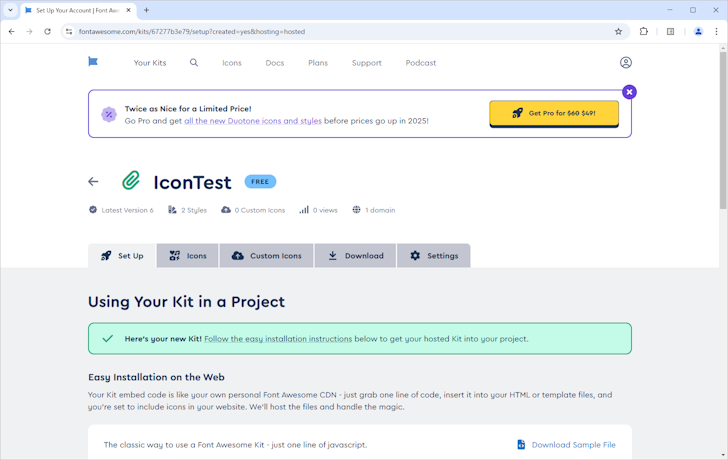Expand the tab search dropdown arrow
Screen dimensions: 728x460
tap(10, 10)
